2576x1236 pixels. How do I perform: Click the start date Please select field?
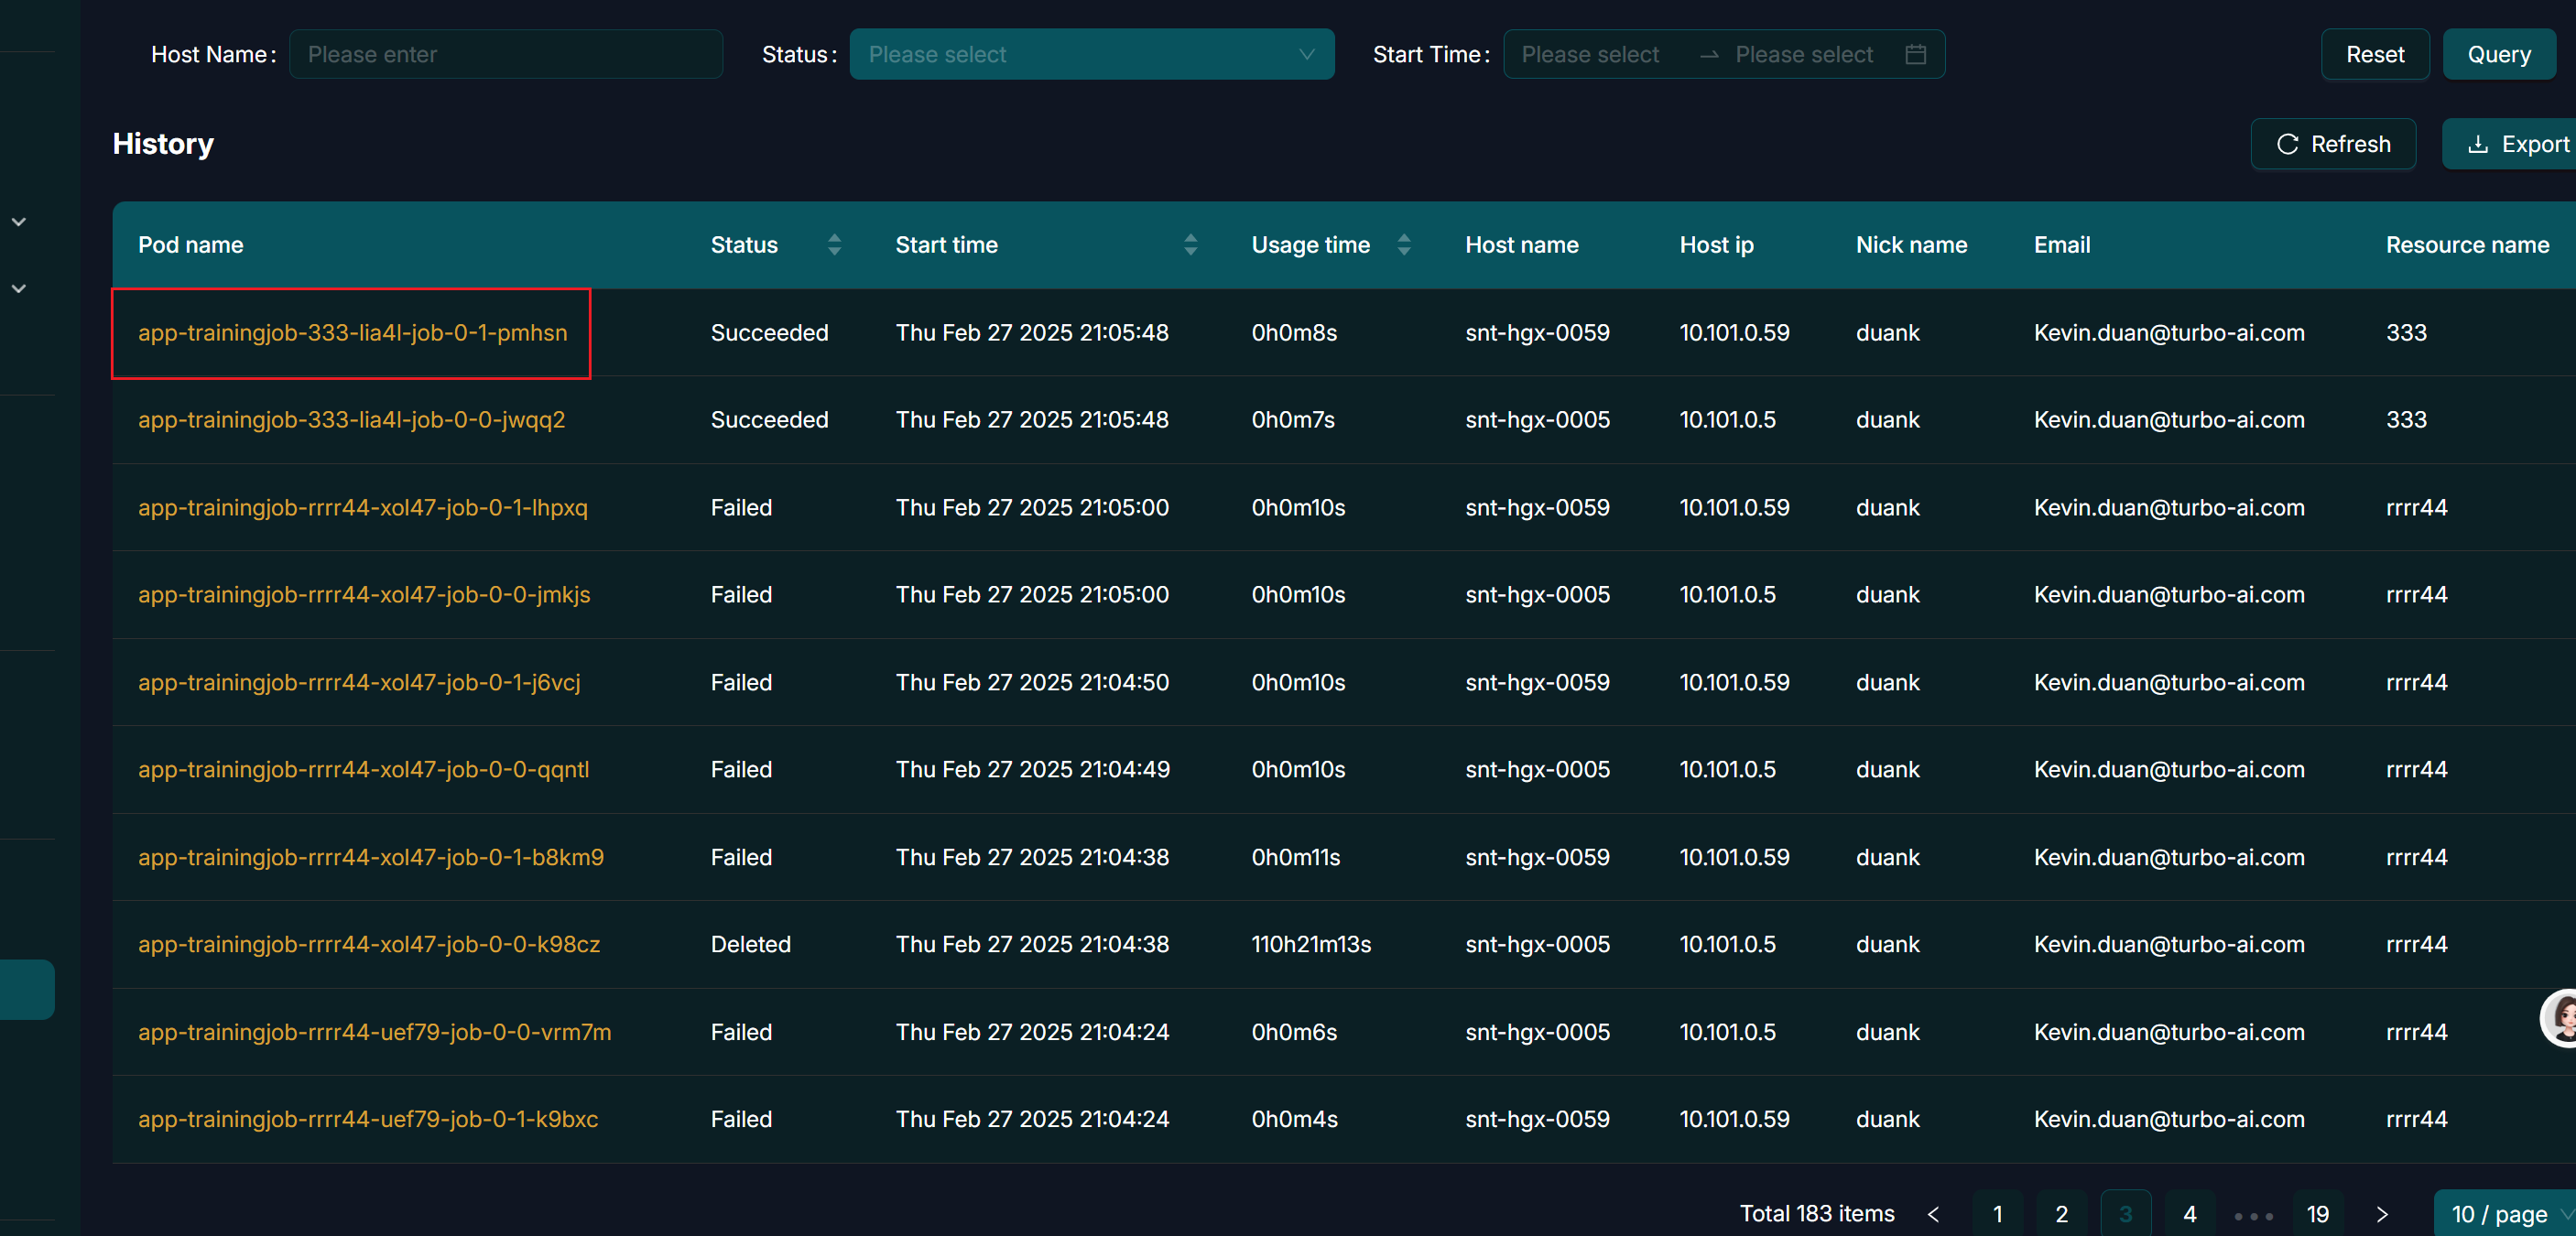coord(1590,54)
